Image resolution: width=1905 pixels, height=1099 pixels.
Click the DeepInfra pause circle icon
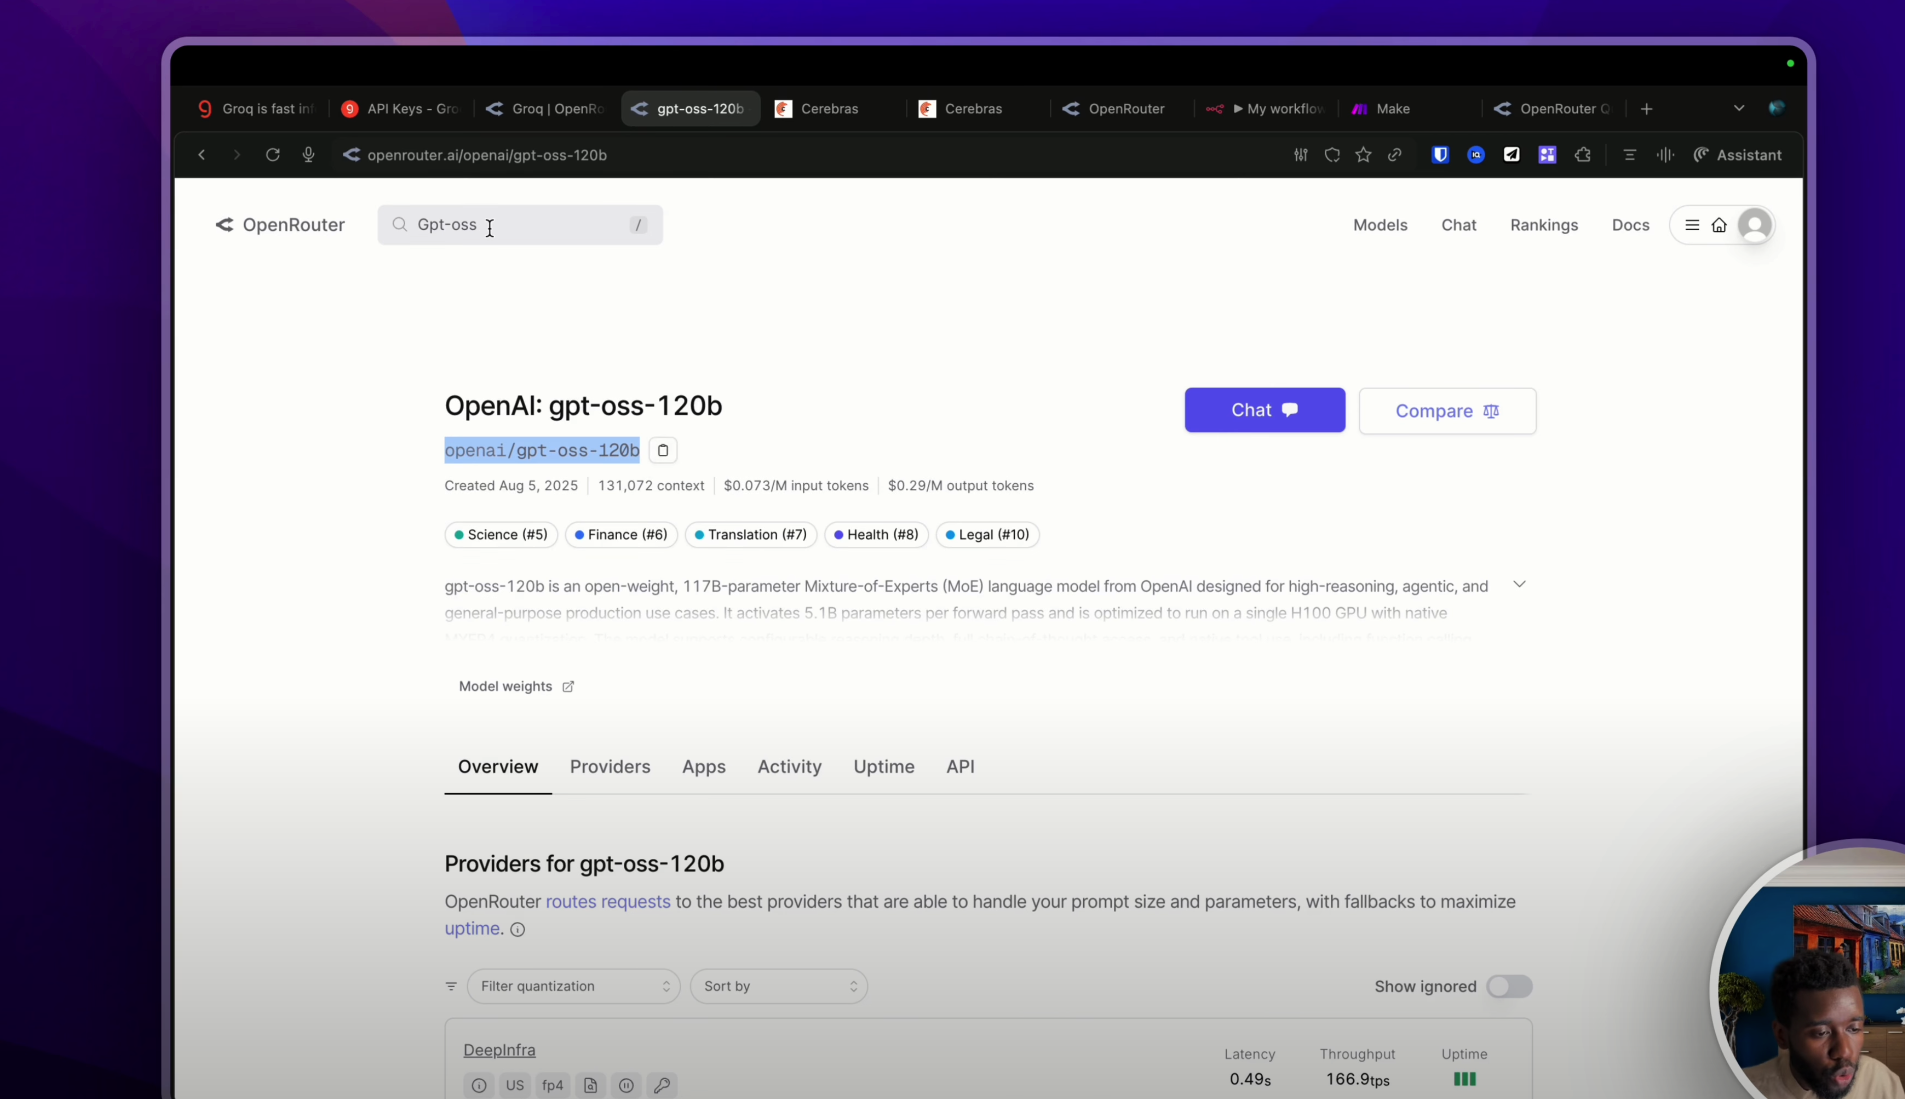point(626,1085)
